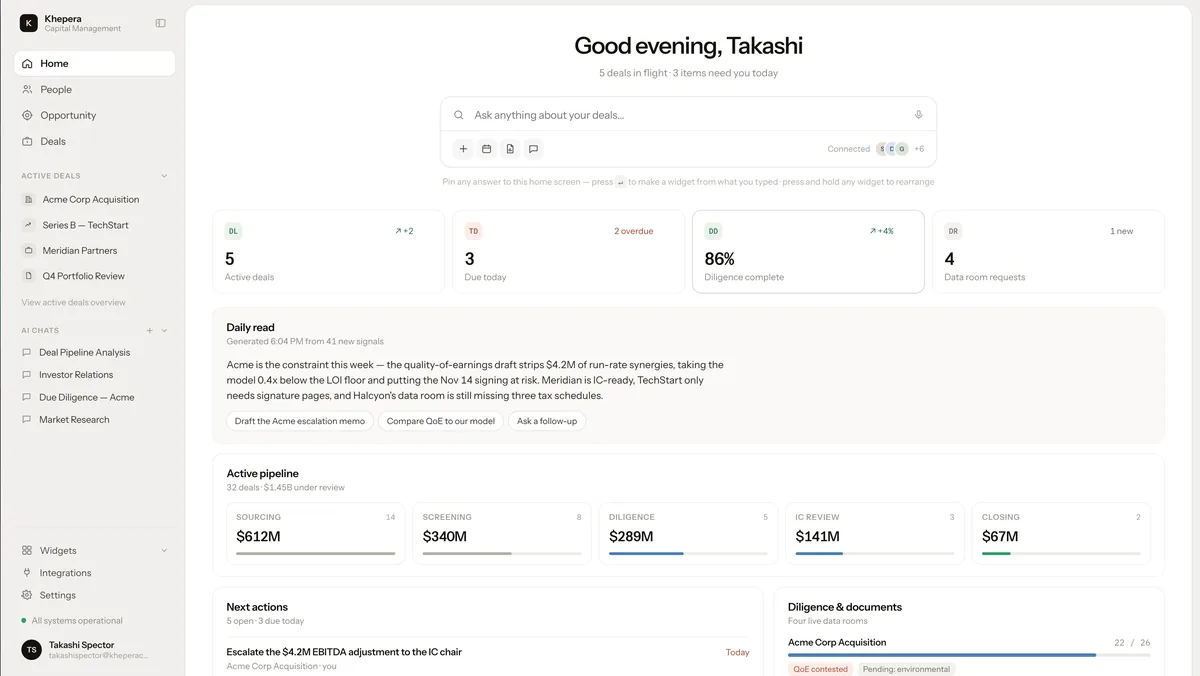
Task: Open the People section
Action: point(95,90)
